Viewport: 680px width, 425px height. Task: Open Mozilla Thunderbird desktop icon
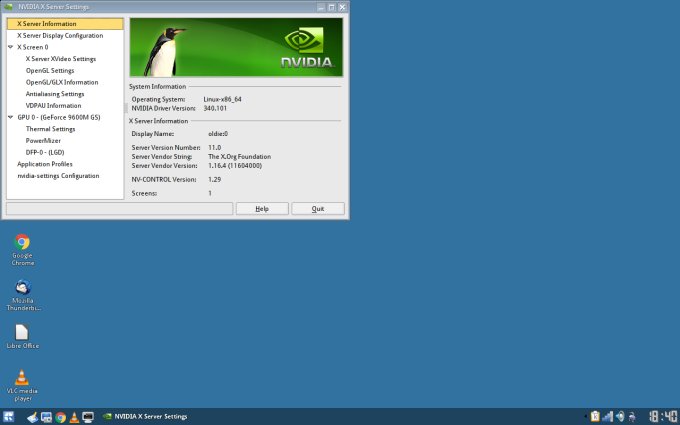[23, 295]
